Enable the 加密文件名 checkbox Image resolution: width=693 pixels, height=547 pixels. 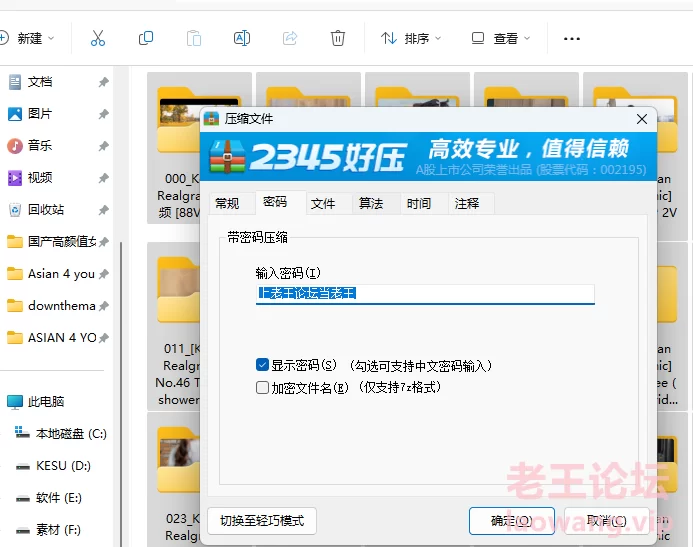(262, 387)
